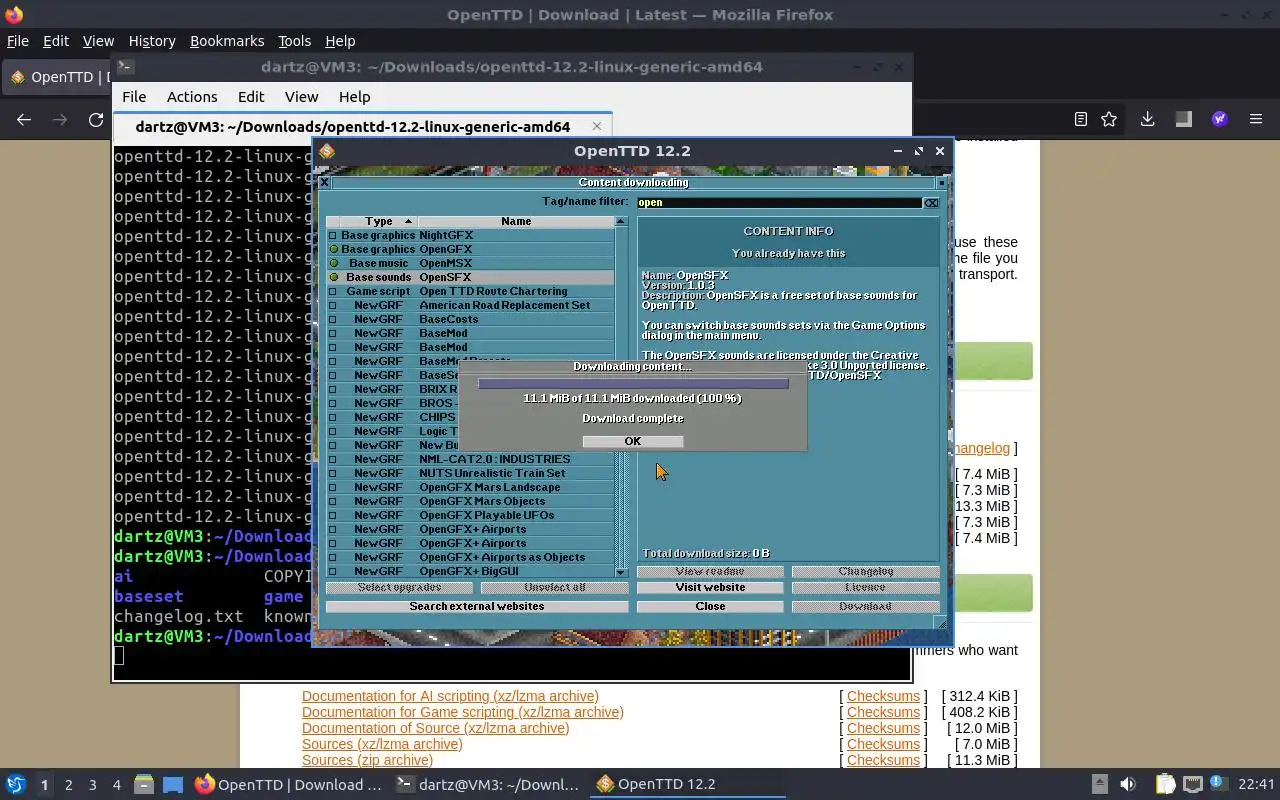Open Firefox Bookmarks menu
Image resolution: width=1280 pixels, height=800 pixels.
click(x=227, y=41)
